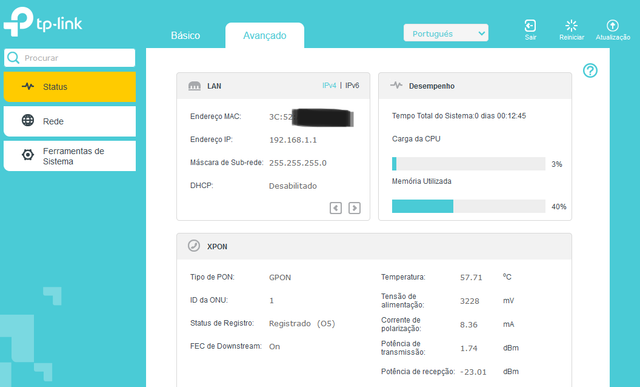Click the transmit power value 1.74
Viewport: 640px width, 387px height.
[469, 348]
